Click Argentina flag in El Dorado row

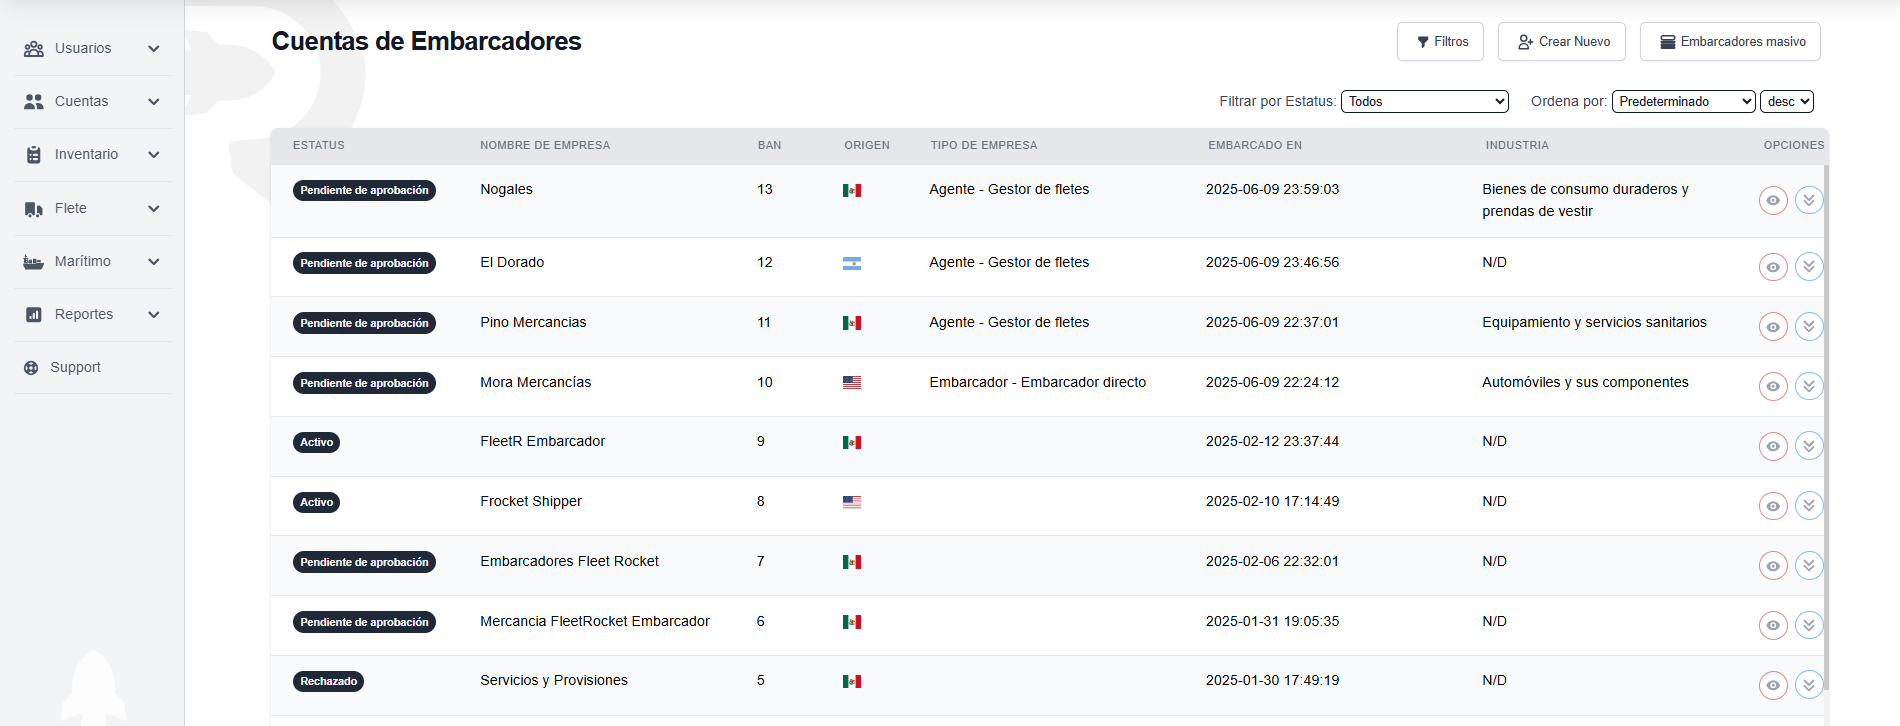[851, 263]
